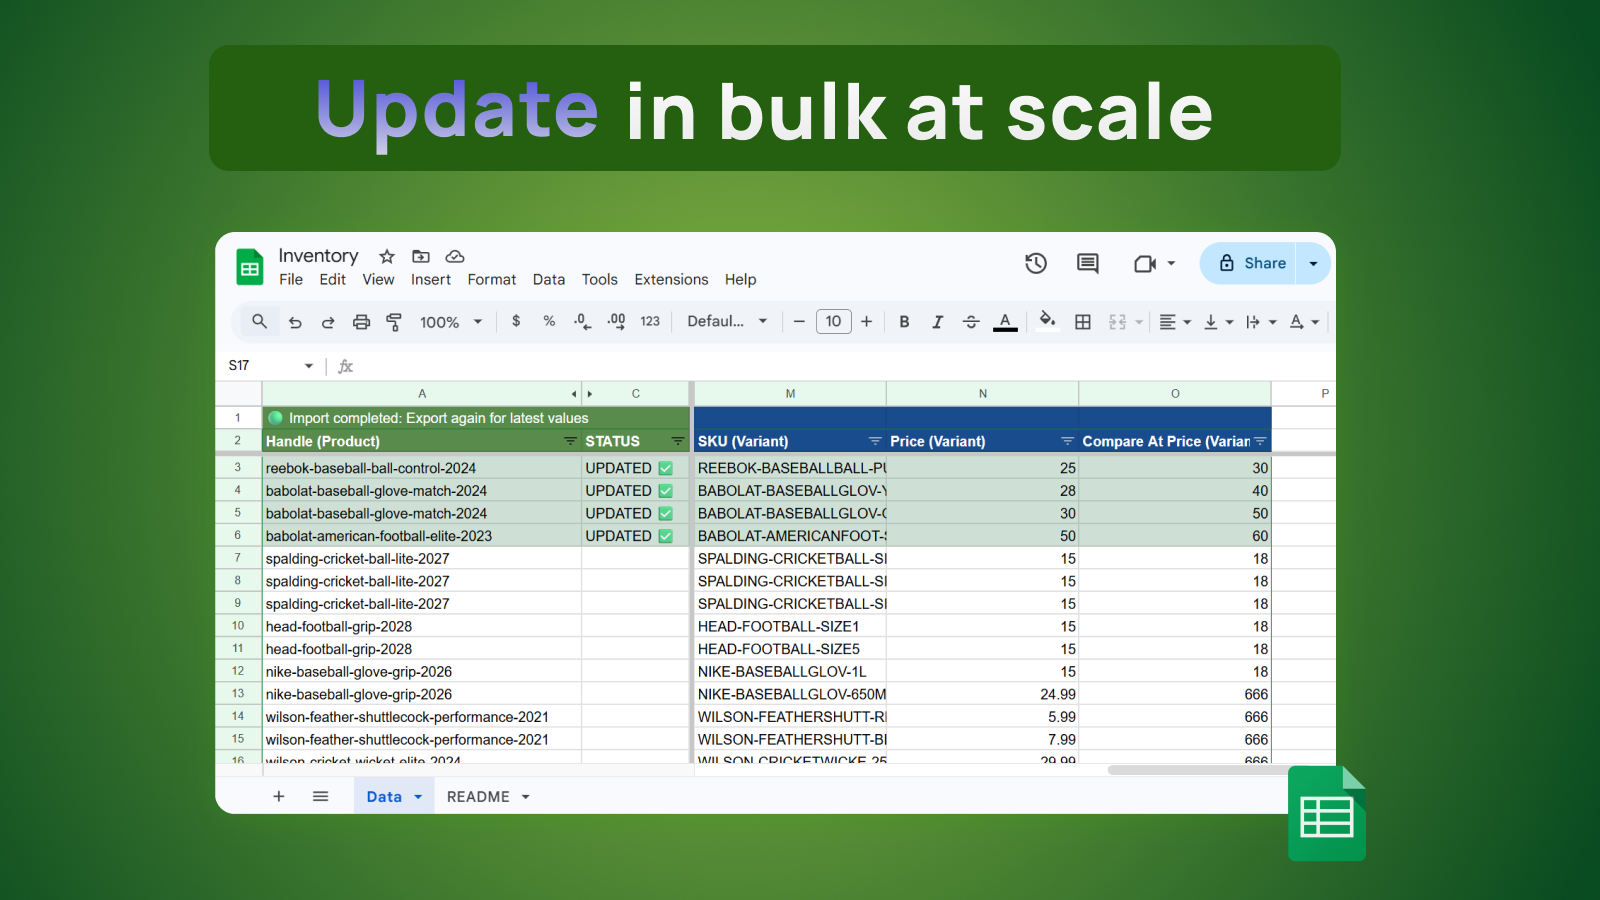The image size is (1600, 900).
Task: Increase decimal places
Action: click(x=616, y=321)
